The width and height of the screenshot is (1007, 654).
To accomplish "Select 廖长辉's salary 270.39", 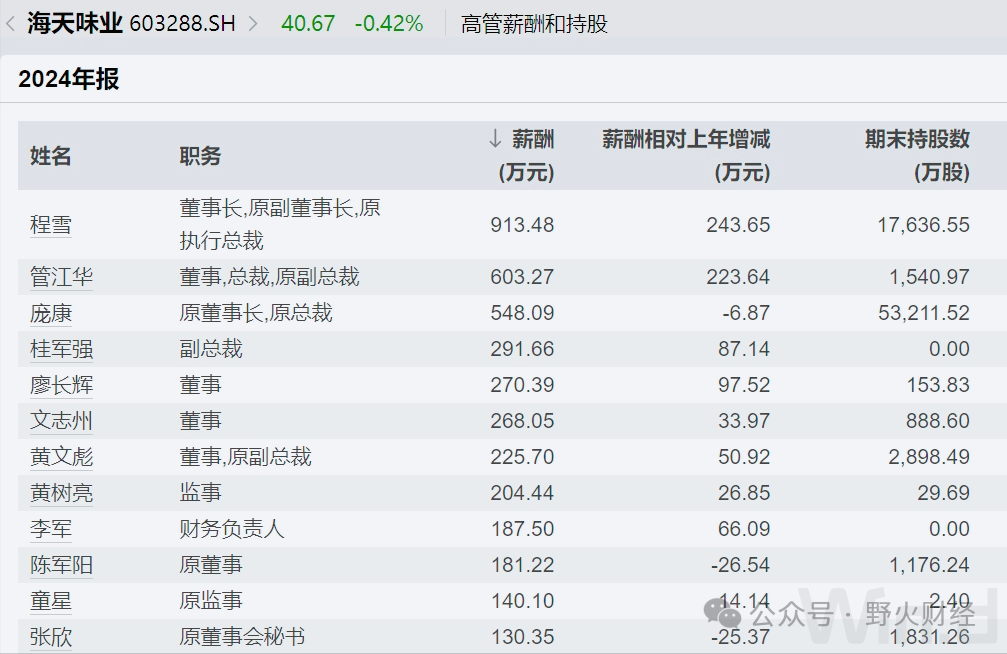I will tap(522, 385).
